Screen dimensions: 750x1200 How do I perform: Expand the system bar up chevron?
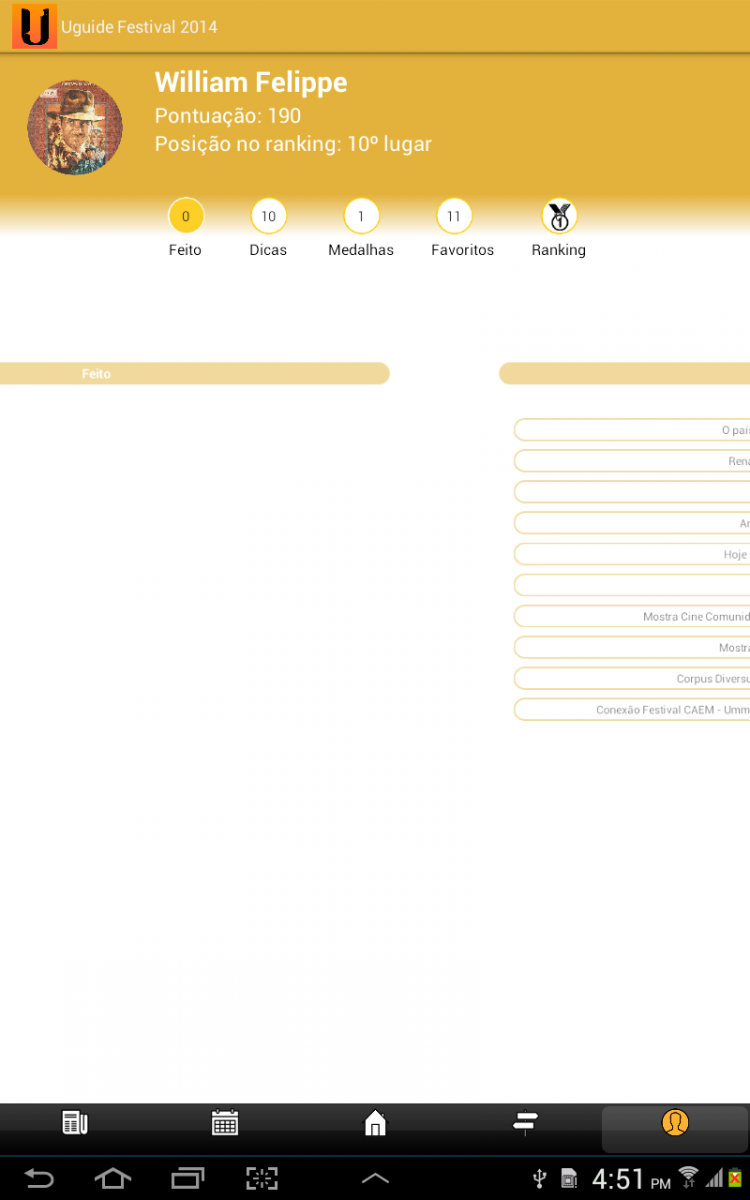375,1178
